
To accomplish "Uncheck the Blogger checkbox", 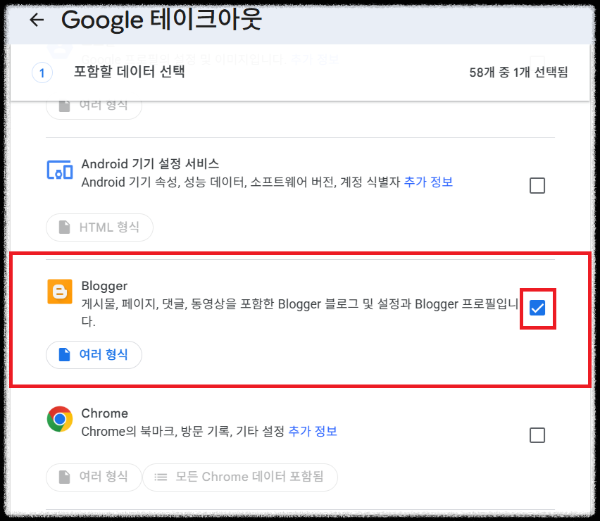I will coord(537,308).
